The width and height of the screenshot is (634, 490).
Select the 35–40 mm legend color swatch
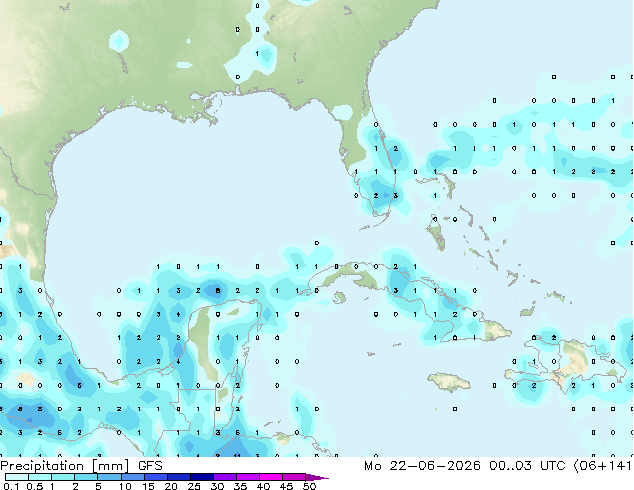click(247, 477)
